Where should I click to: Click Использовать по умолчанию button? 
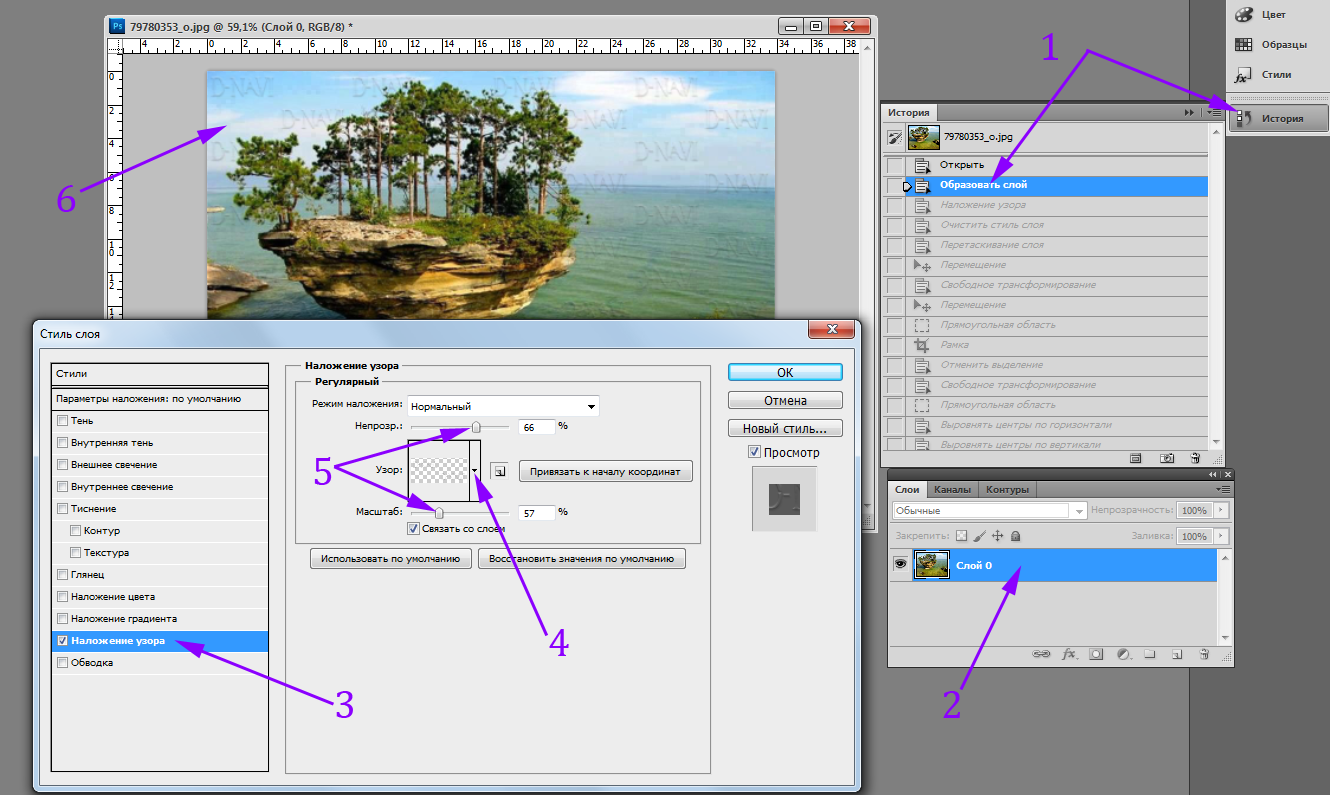click(390, 559)
